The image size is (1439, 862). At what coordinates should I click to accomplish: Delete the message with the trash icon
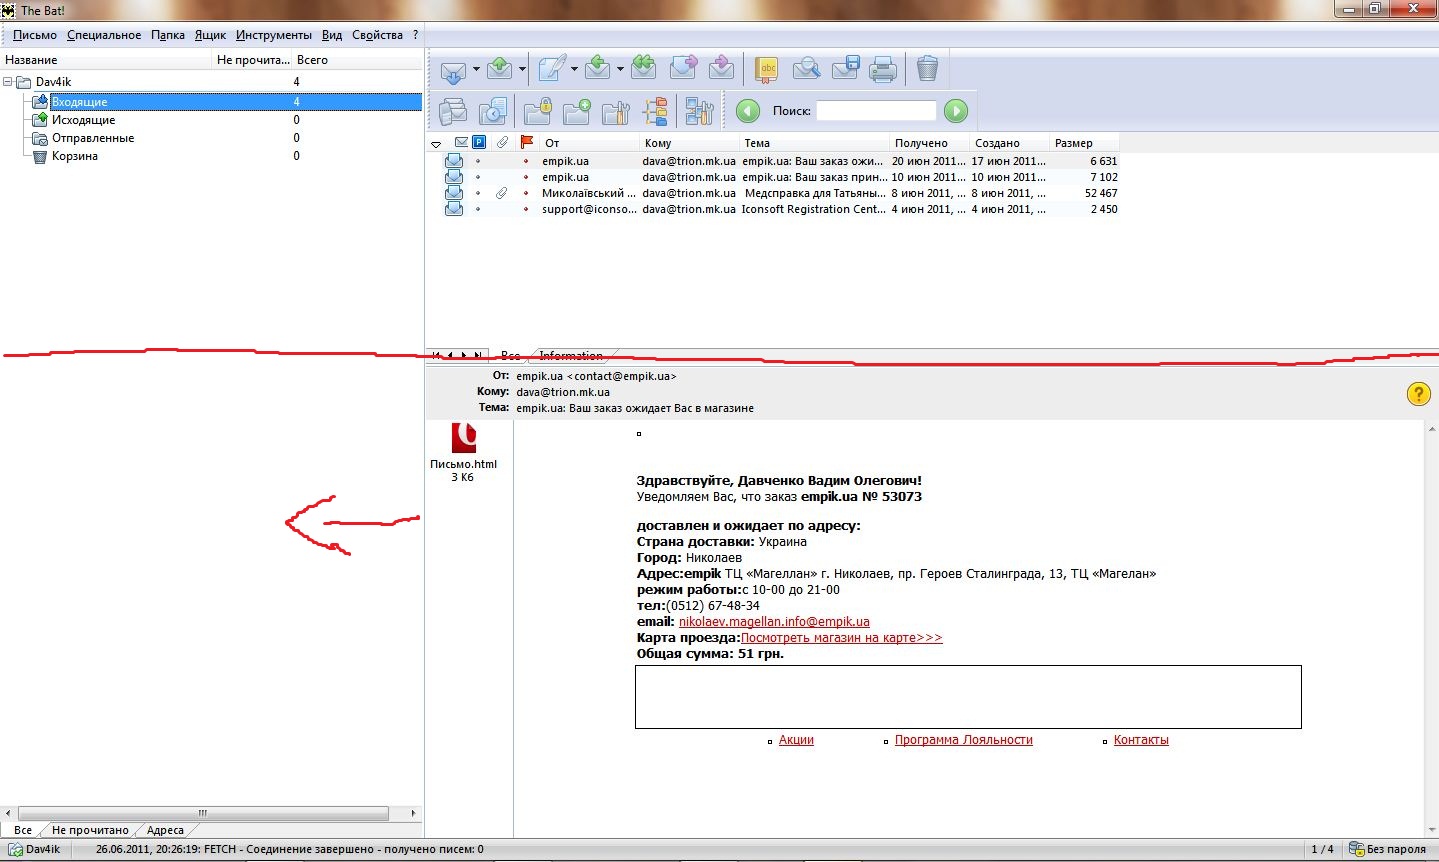coord(928,69)
